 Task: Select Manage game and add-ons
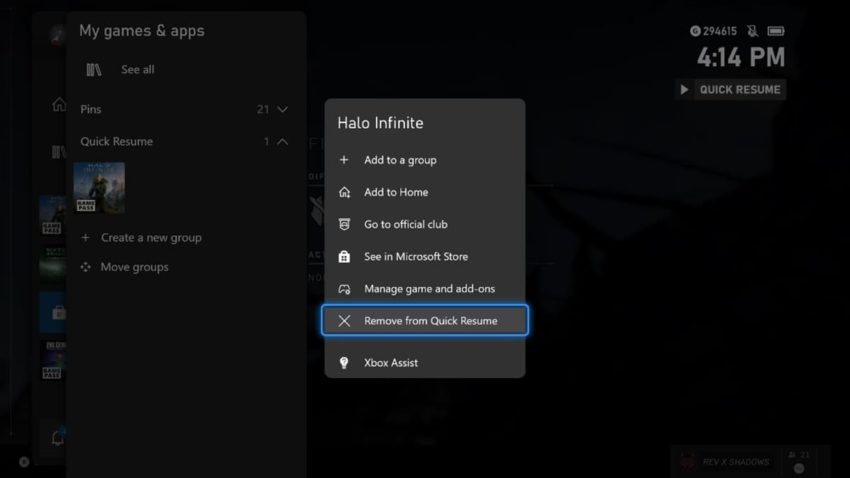(x=429, y=289)
